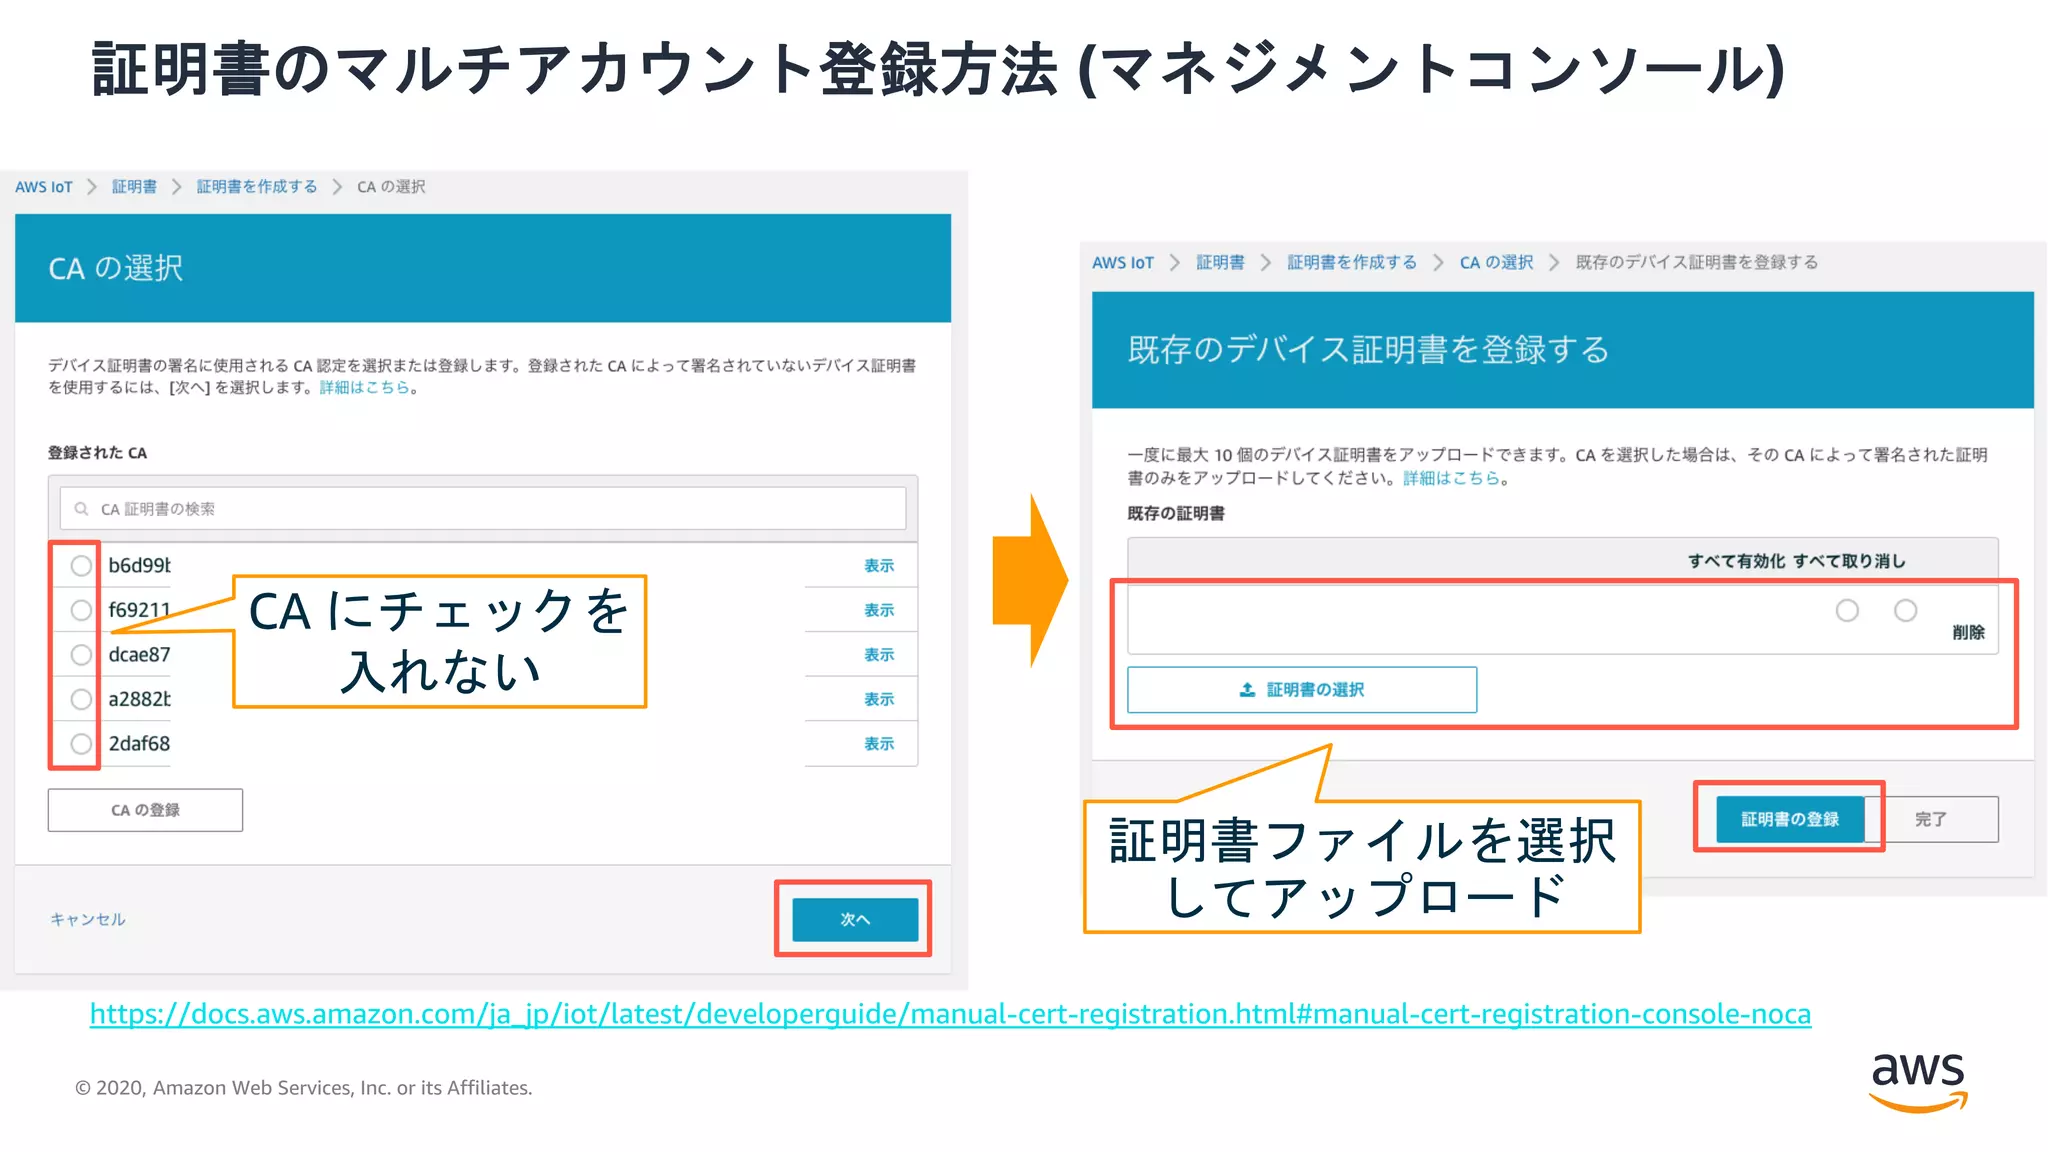Select the second radio button in certificate row

pyautogui.click(x=1906, y=610)
